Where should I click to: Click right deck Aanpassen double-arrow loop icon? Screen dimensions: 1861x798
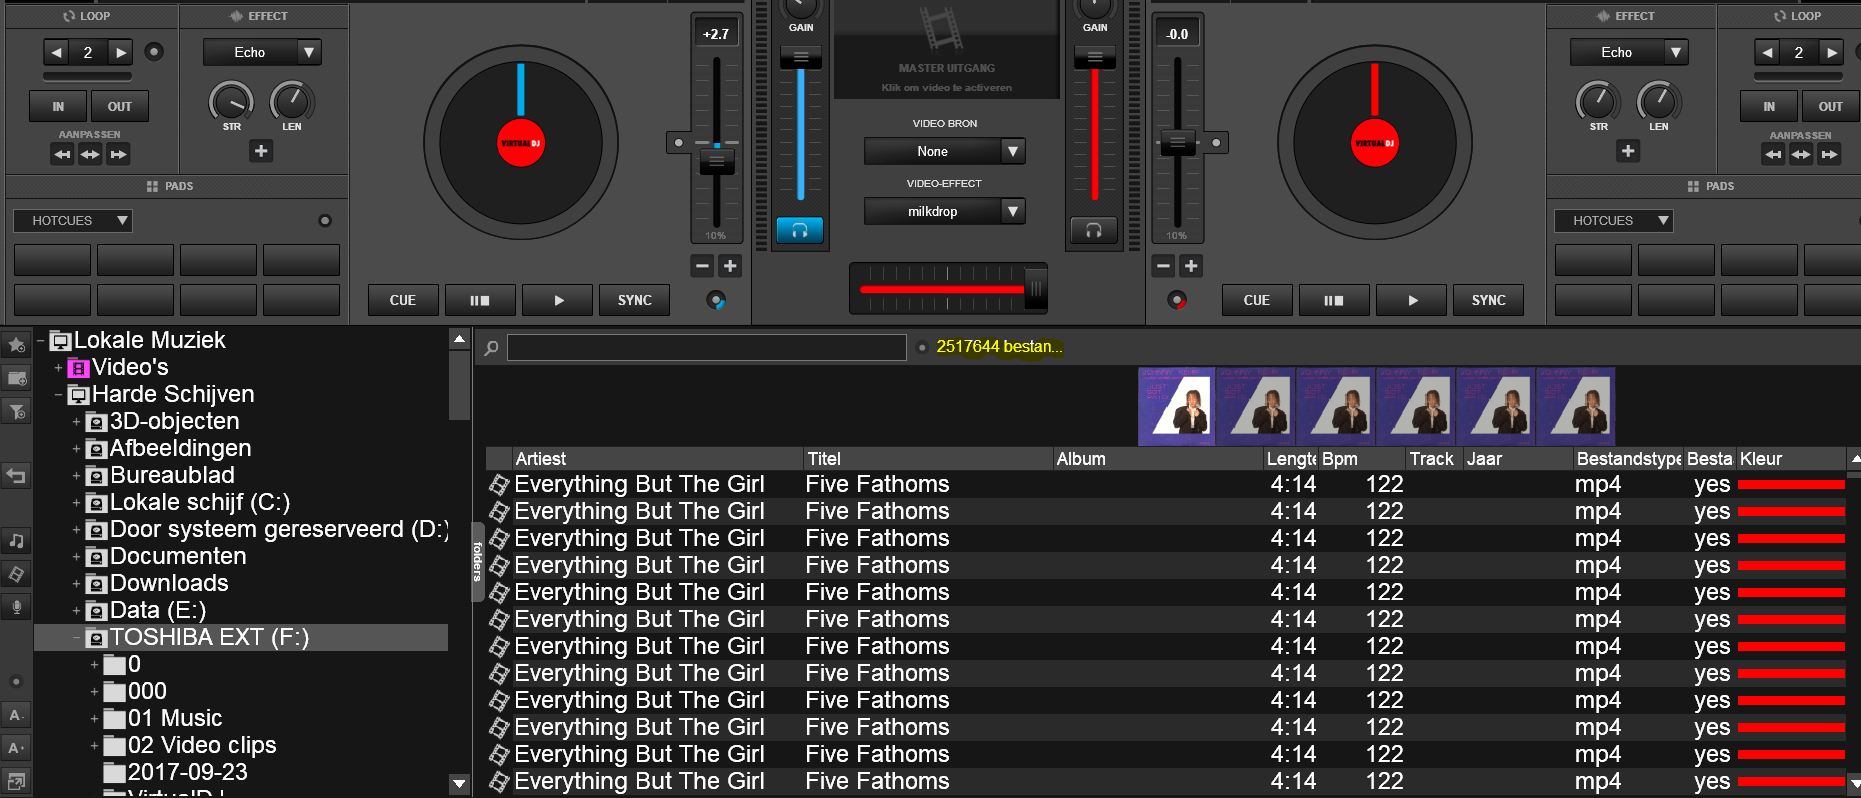click(x=1801, y=154)
